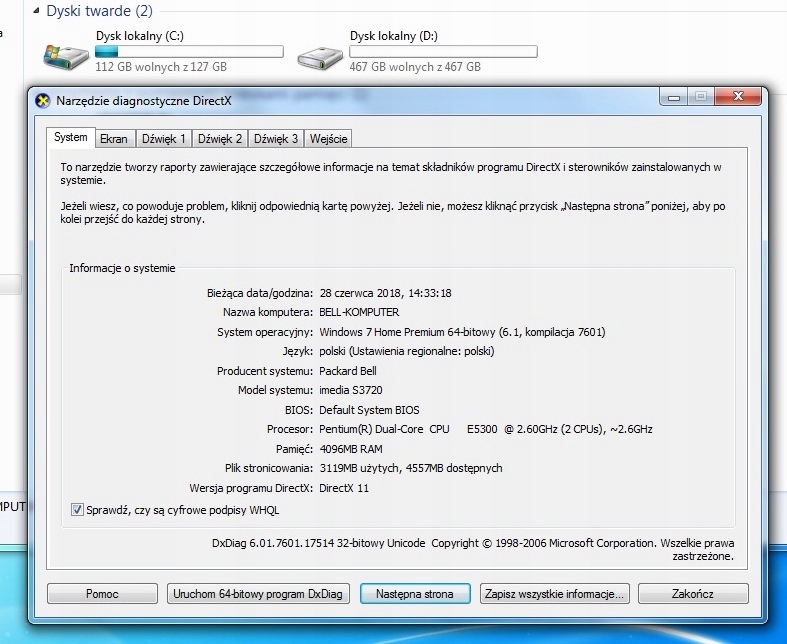Image resolution: width=787 pixels, height=644 pixels.
Task: Switch to the System tab
Action: coord(70,137)
